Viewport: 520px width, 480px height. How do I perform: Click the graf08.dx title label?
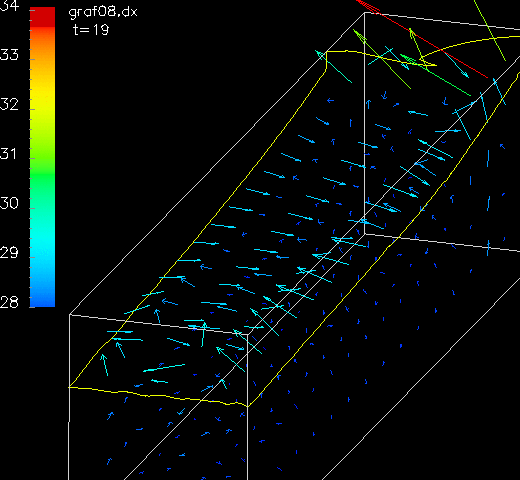pyautogui.click(x=103, y=12)
